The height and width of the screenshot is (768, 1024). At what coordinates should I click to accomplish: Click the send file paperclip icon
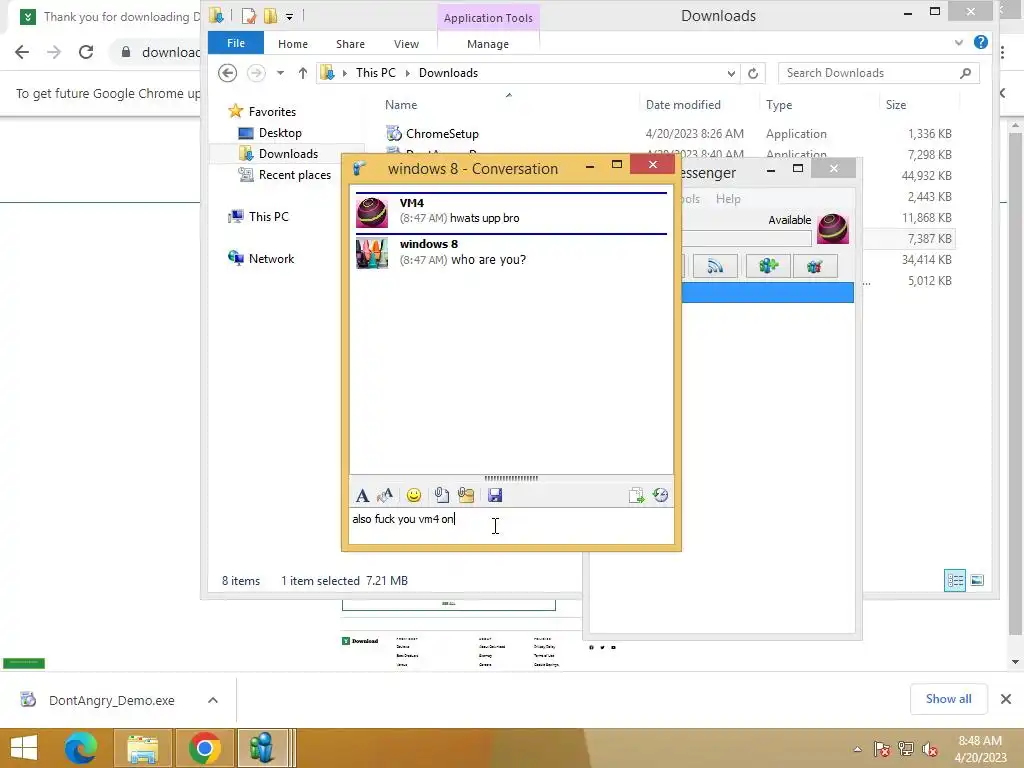441,496
